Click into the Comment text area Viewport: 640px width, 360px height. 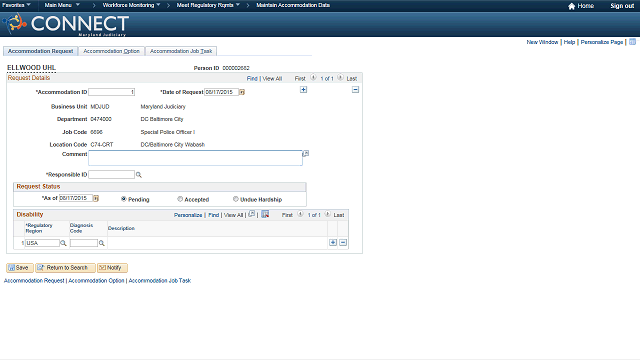[195, 158]
